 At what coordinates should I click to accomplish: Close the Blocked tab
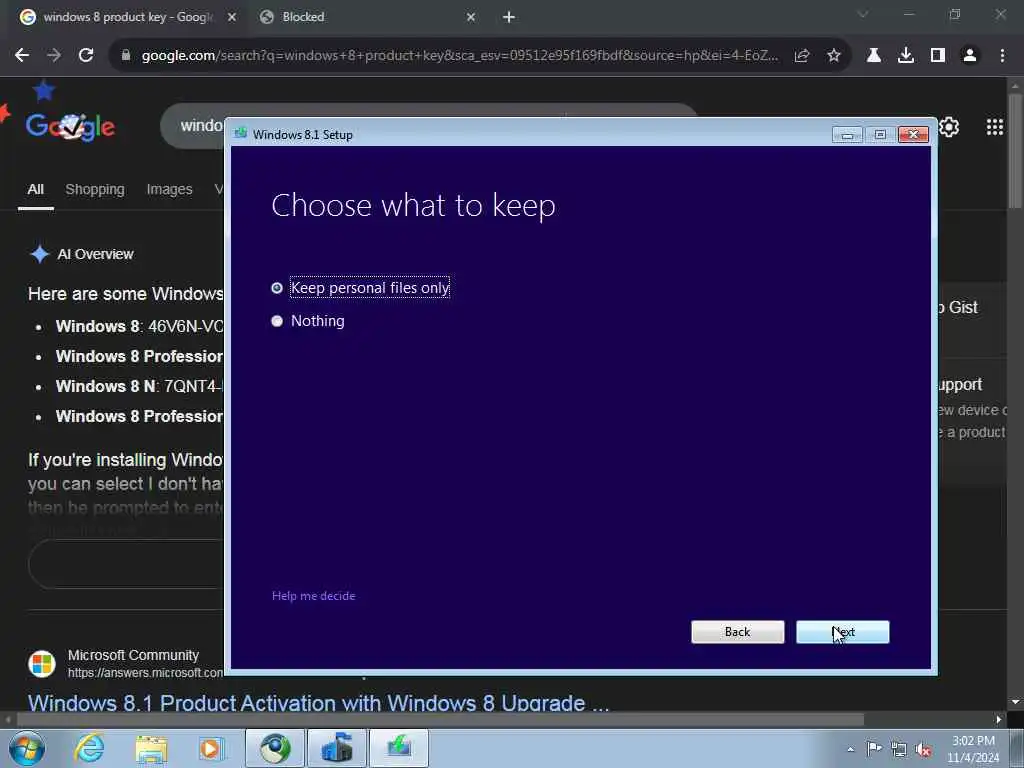coord(471,17)
